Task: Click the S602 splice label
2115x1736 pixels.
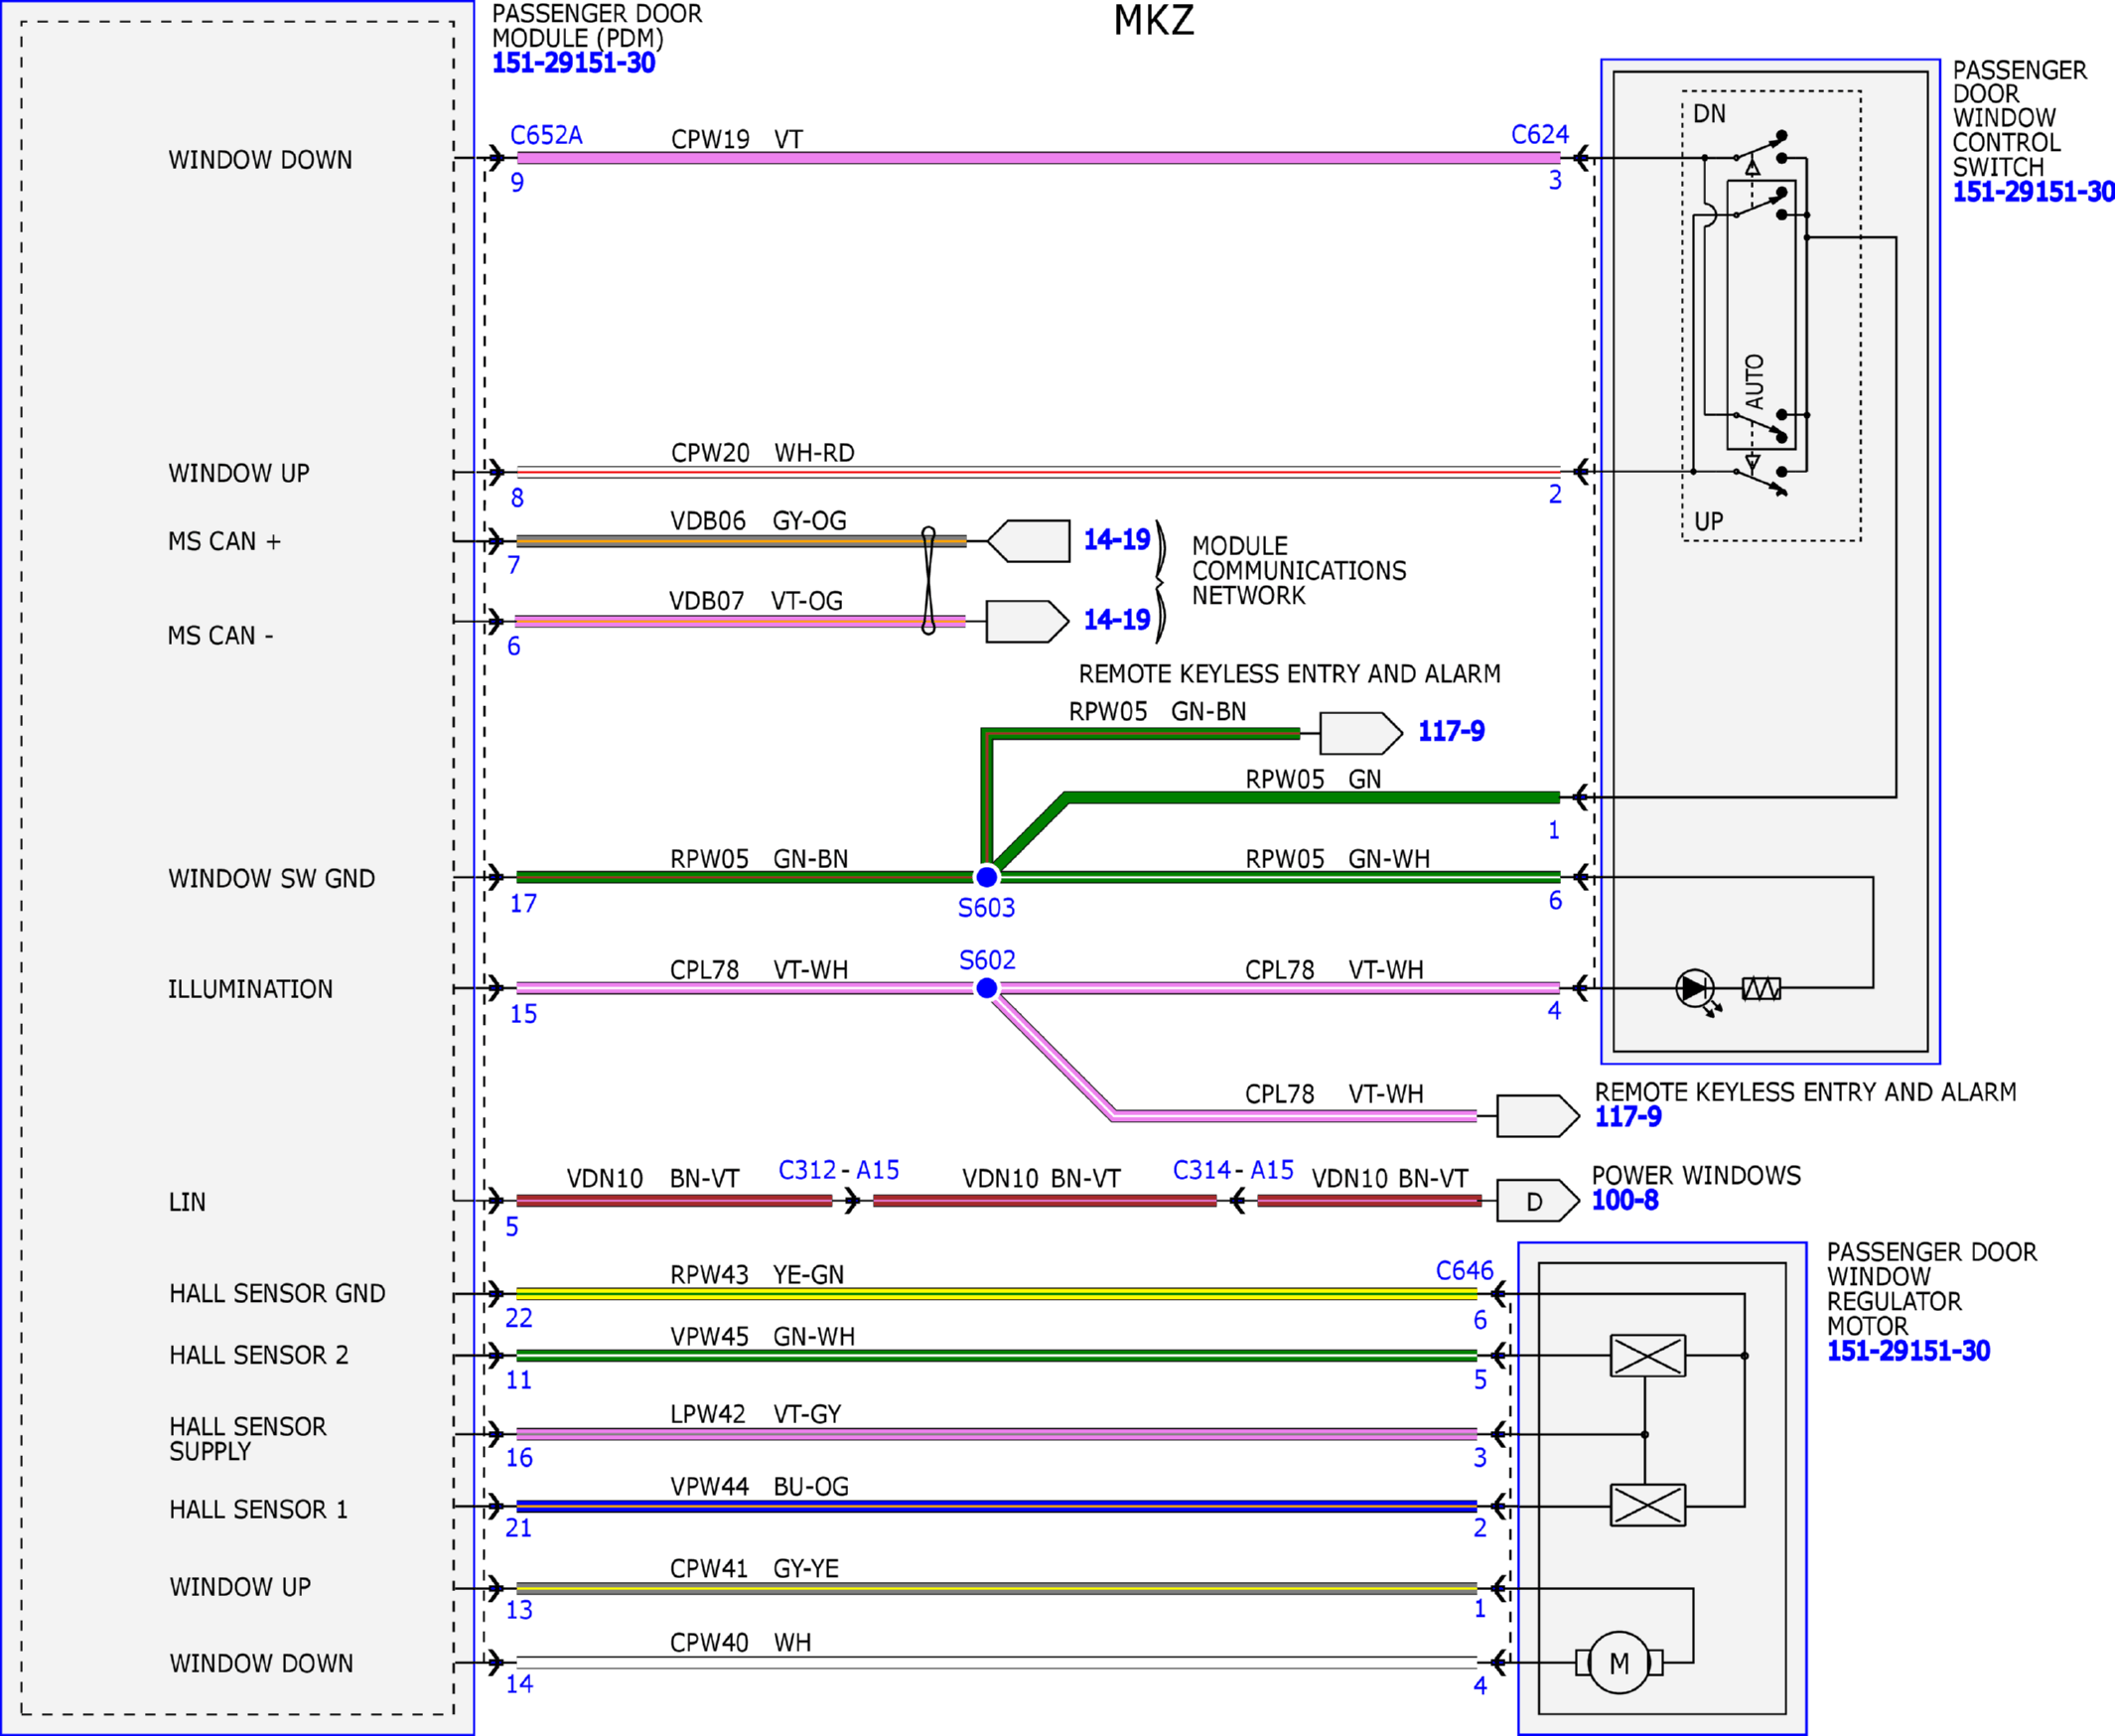Action: pyautogui.click(x=987, y=960)
